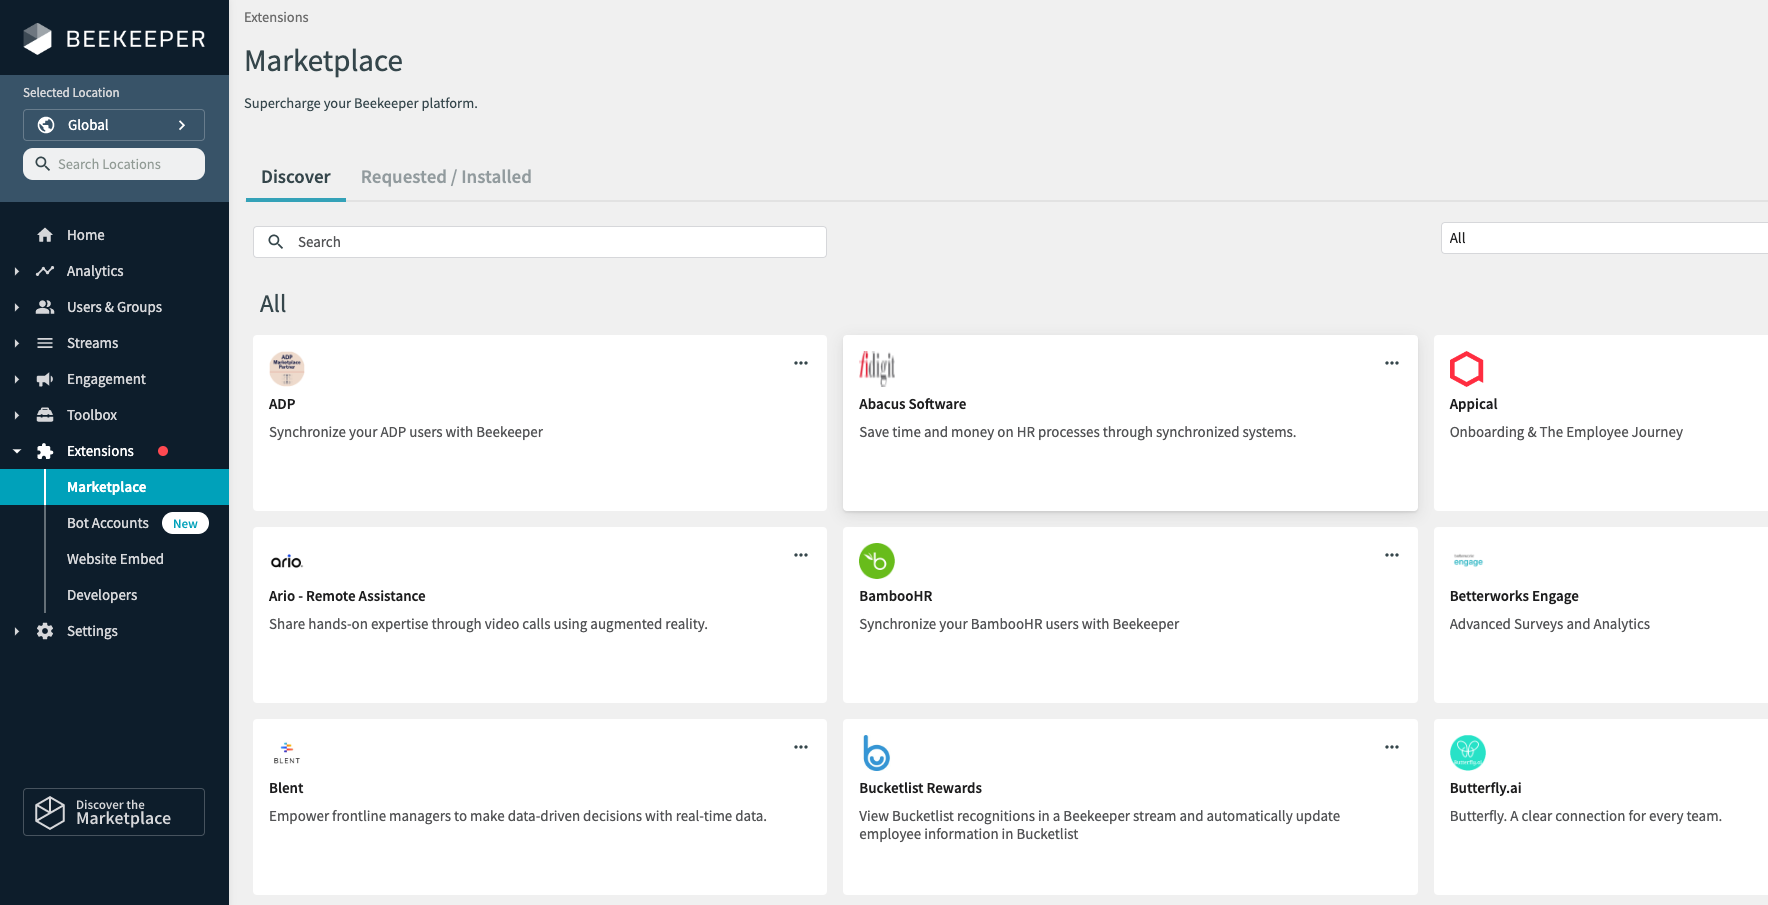1768x905 pixels.
Task: Switch to the Requested / Installed tab
Action: coord(446,176)
